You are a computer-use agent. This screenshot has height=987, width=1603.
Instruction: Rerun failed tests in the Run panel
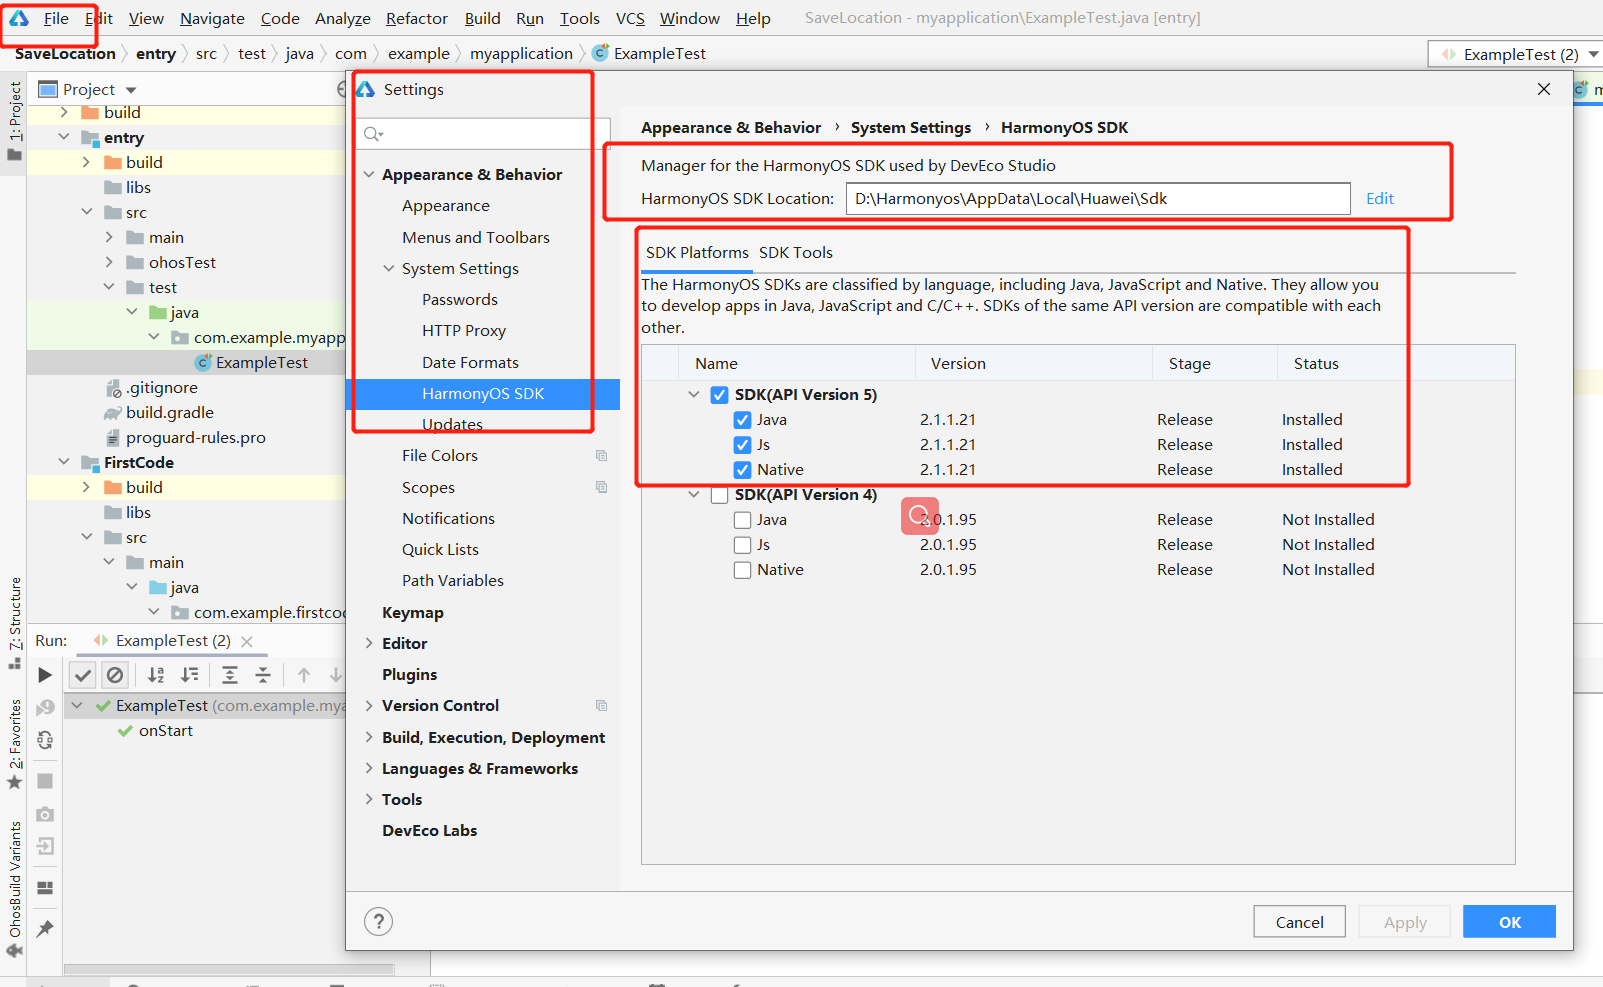coord(44,707)
